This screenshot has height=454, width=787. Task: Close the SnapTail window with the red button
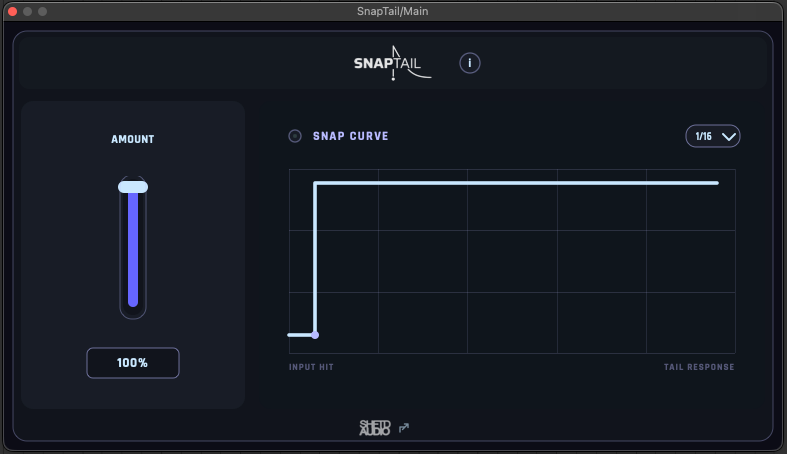pos(13,11)
